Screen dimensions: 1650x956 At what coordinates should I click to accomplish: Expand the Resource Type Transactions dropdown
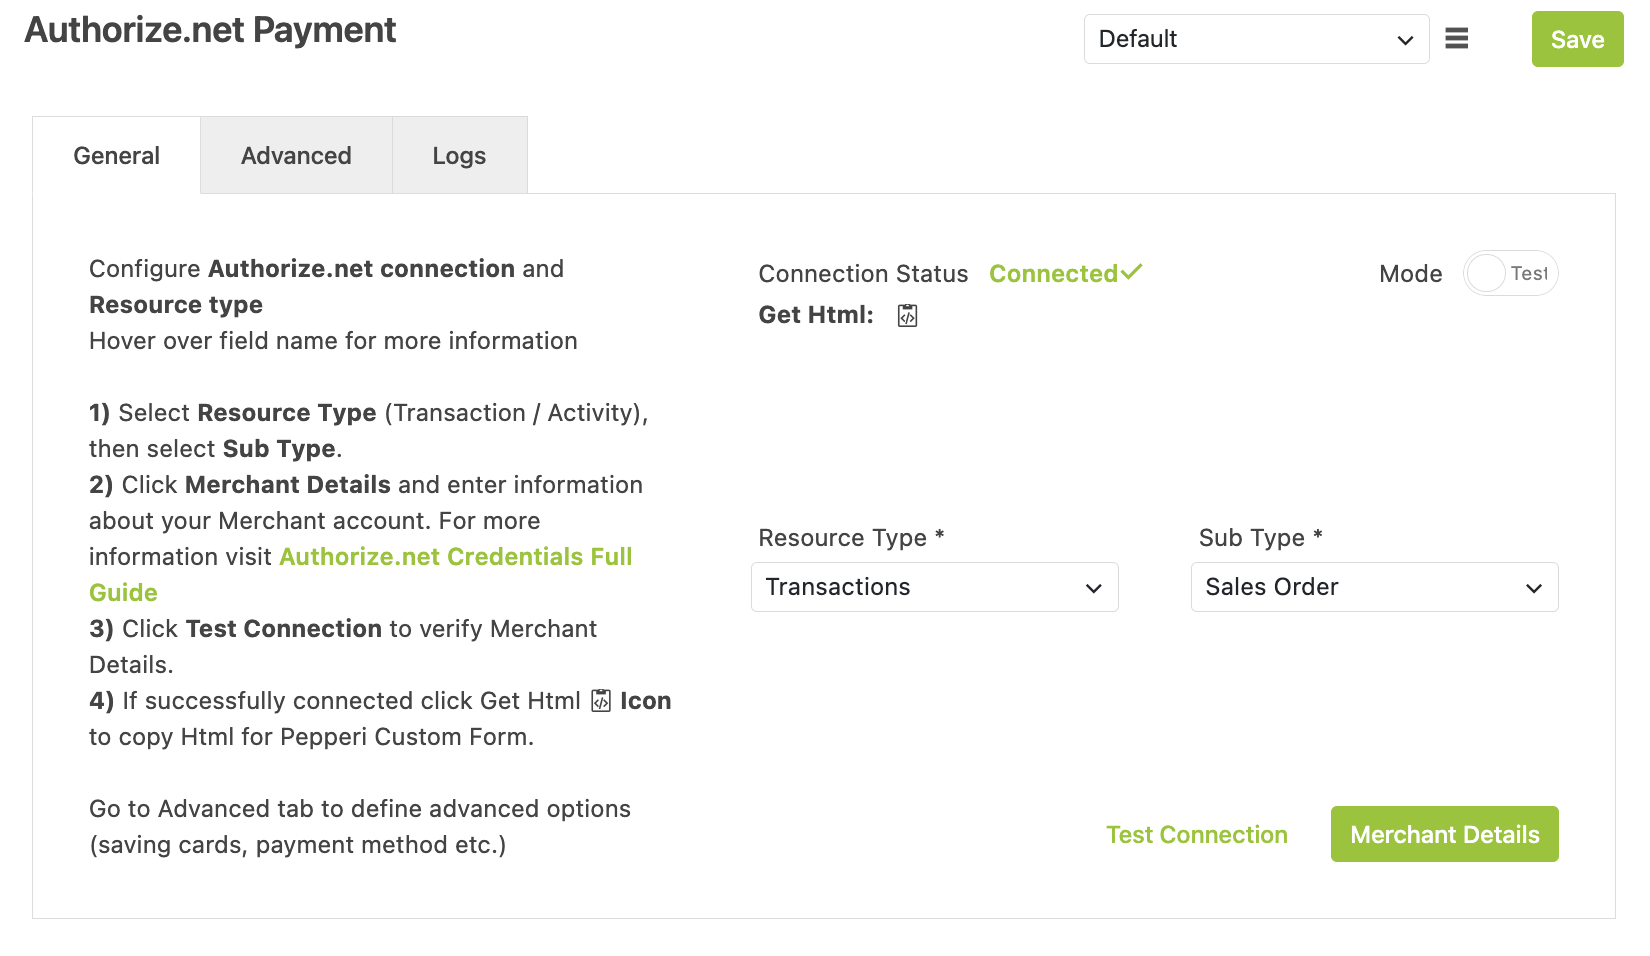point(934,587)
